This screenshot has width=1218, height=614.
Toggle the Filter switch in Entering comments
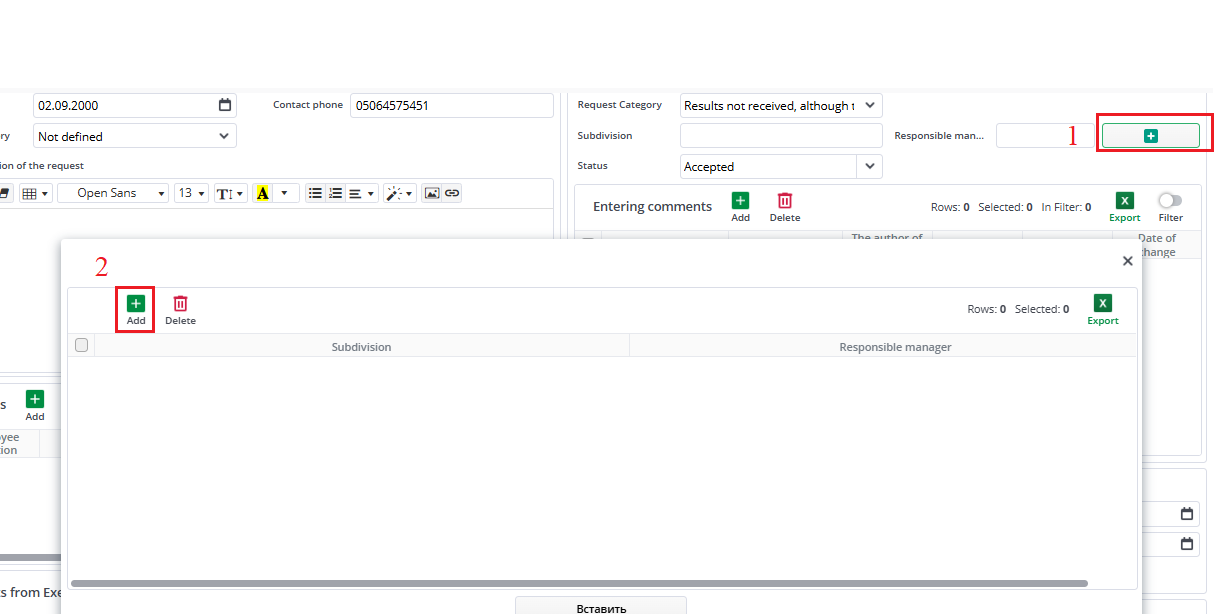(1170, 201)
